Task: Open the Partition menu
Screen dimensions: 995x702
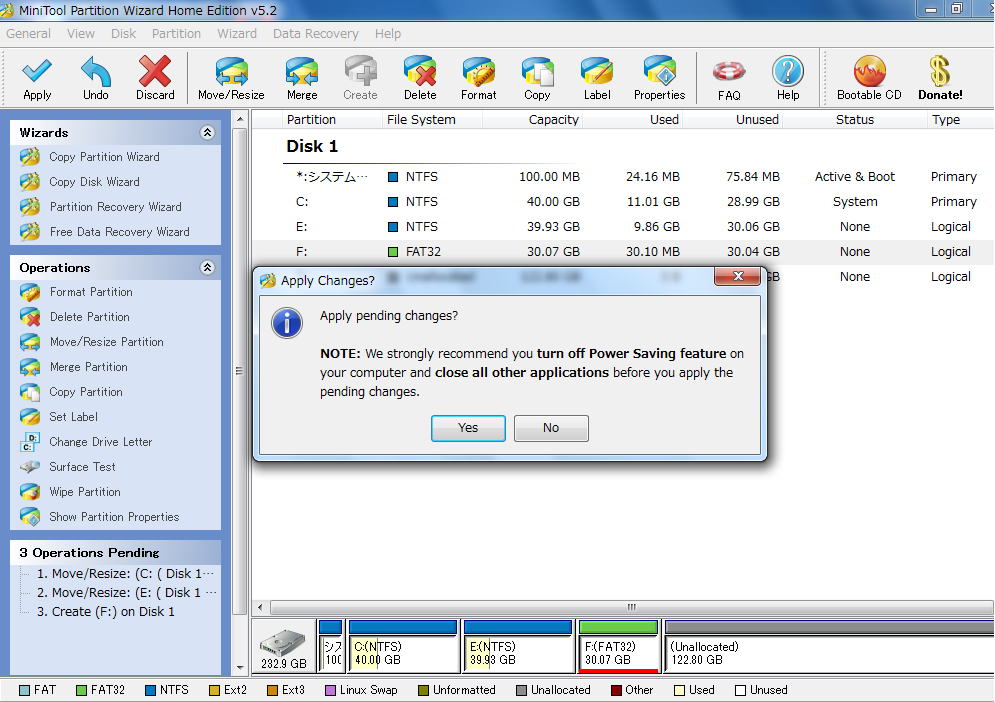Action: (x=176, y=34)
